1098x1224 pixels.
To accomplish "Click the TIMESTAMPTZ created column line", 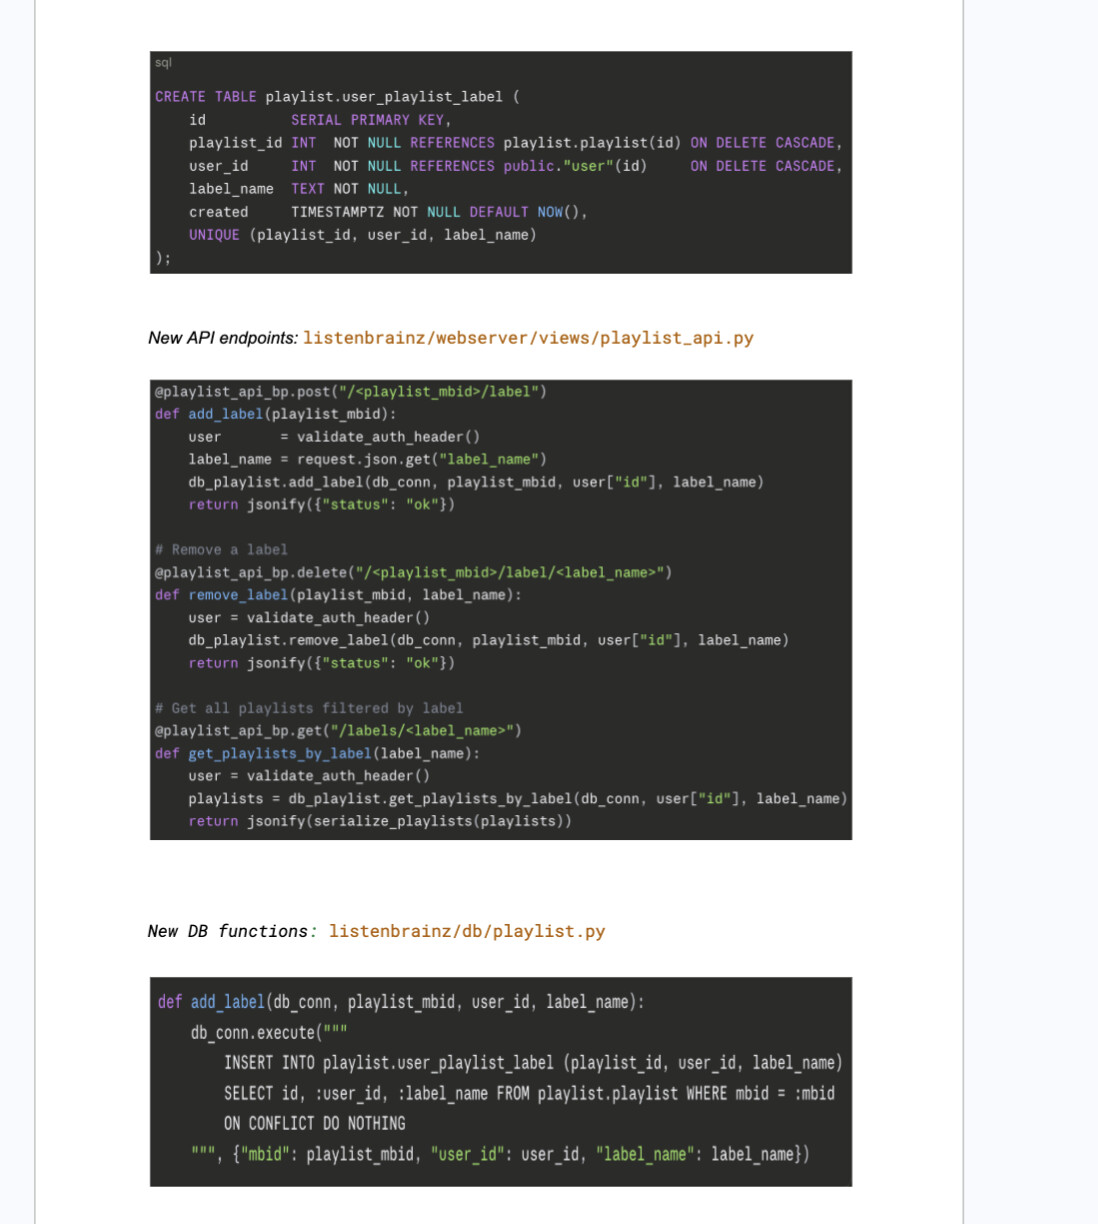I will coord(387,212).
